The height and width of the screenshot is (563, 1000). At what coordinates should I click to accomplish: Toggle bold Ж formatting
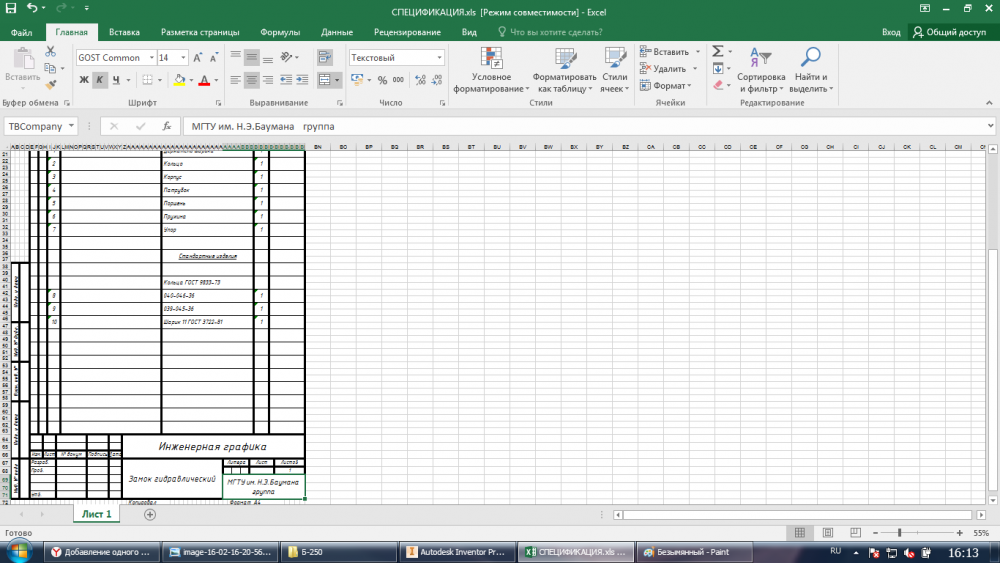(84, 80)
